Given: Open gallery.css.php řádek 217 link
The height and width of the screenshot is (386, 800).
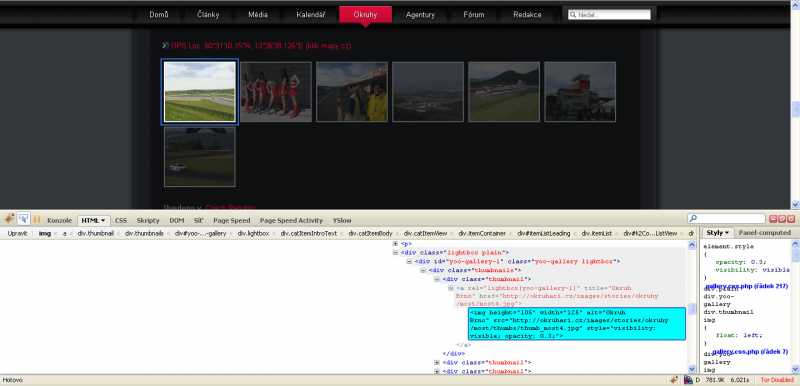Looking at the screenshot, I should tap(747, 287).
